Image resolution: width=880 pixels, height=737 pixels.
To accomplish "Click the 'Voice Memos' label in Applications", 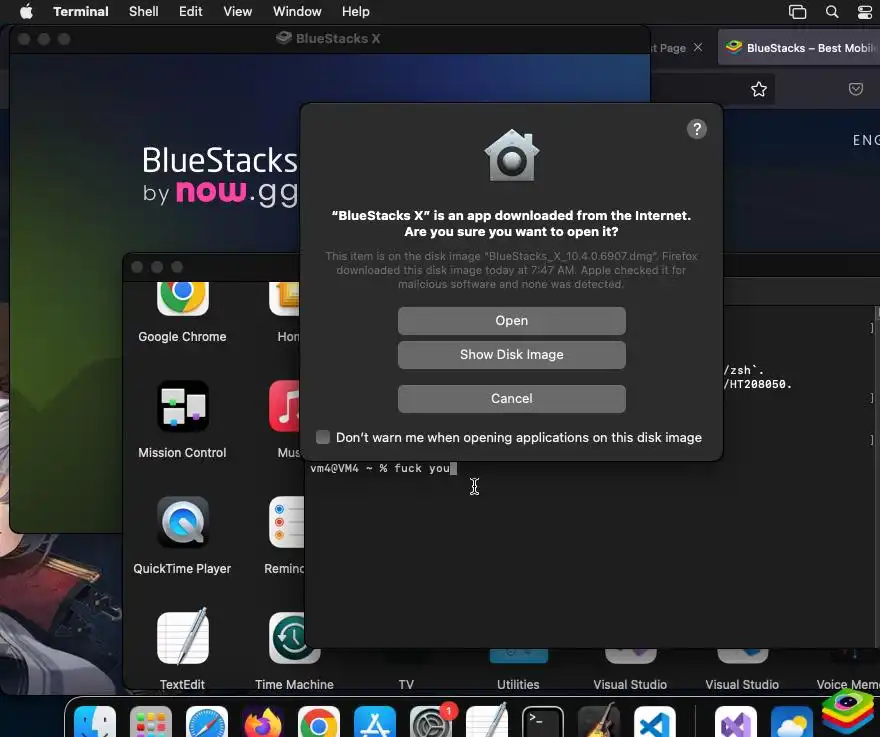I will tap(847, 684).
